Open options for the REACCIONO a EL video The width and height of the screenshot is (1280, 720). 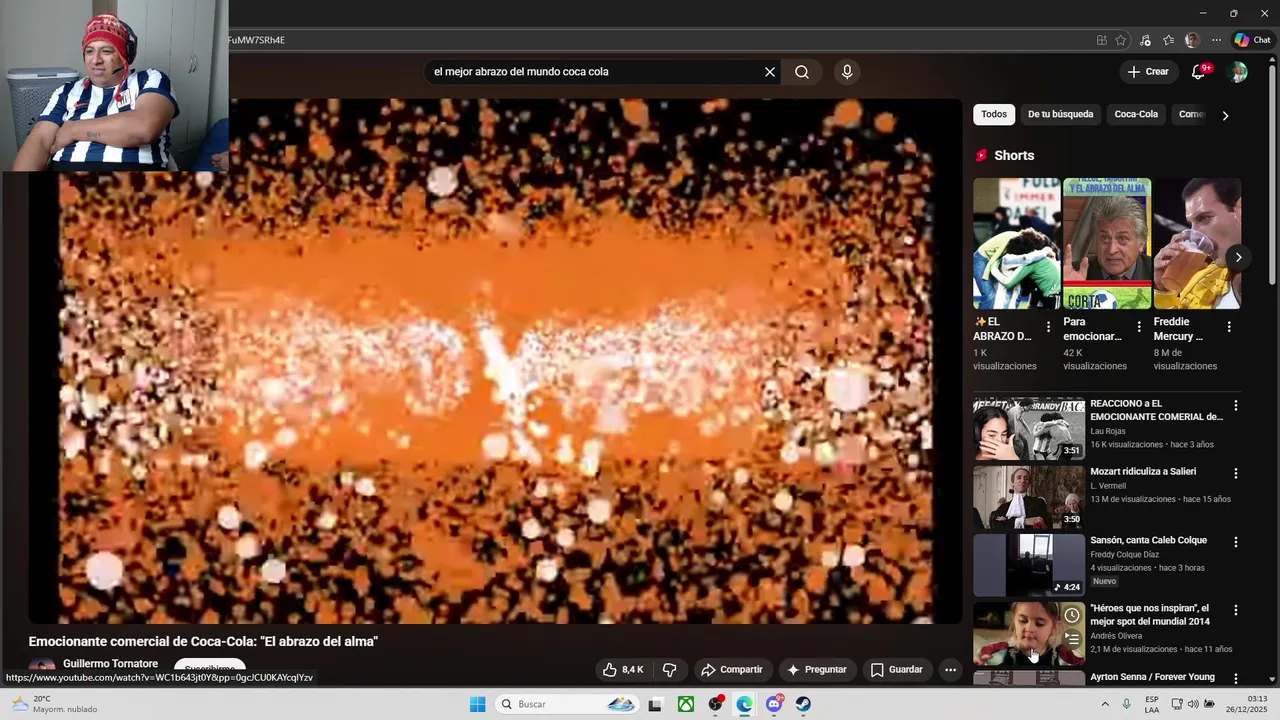(1236, 406)
